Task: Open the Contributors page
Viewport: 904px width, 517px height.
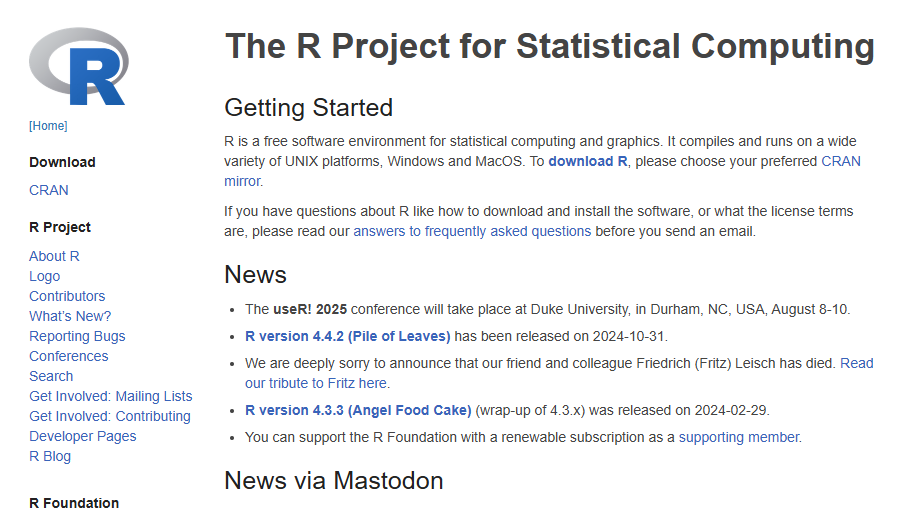Action: coord(67,296)
